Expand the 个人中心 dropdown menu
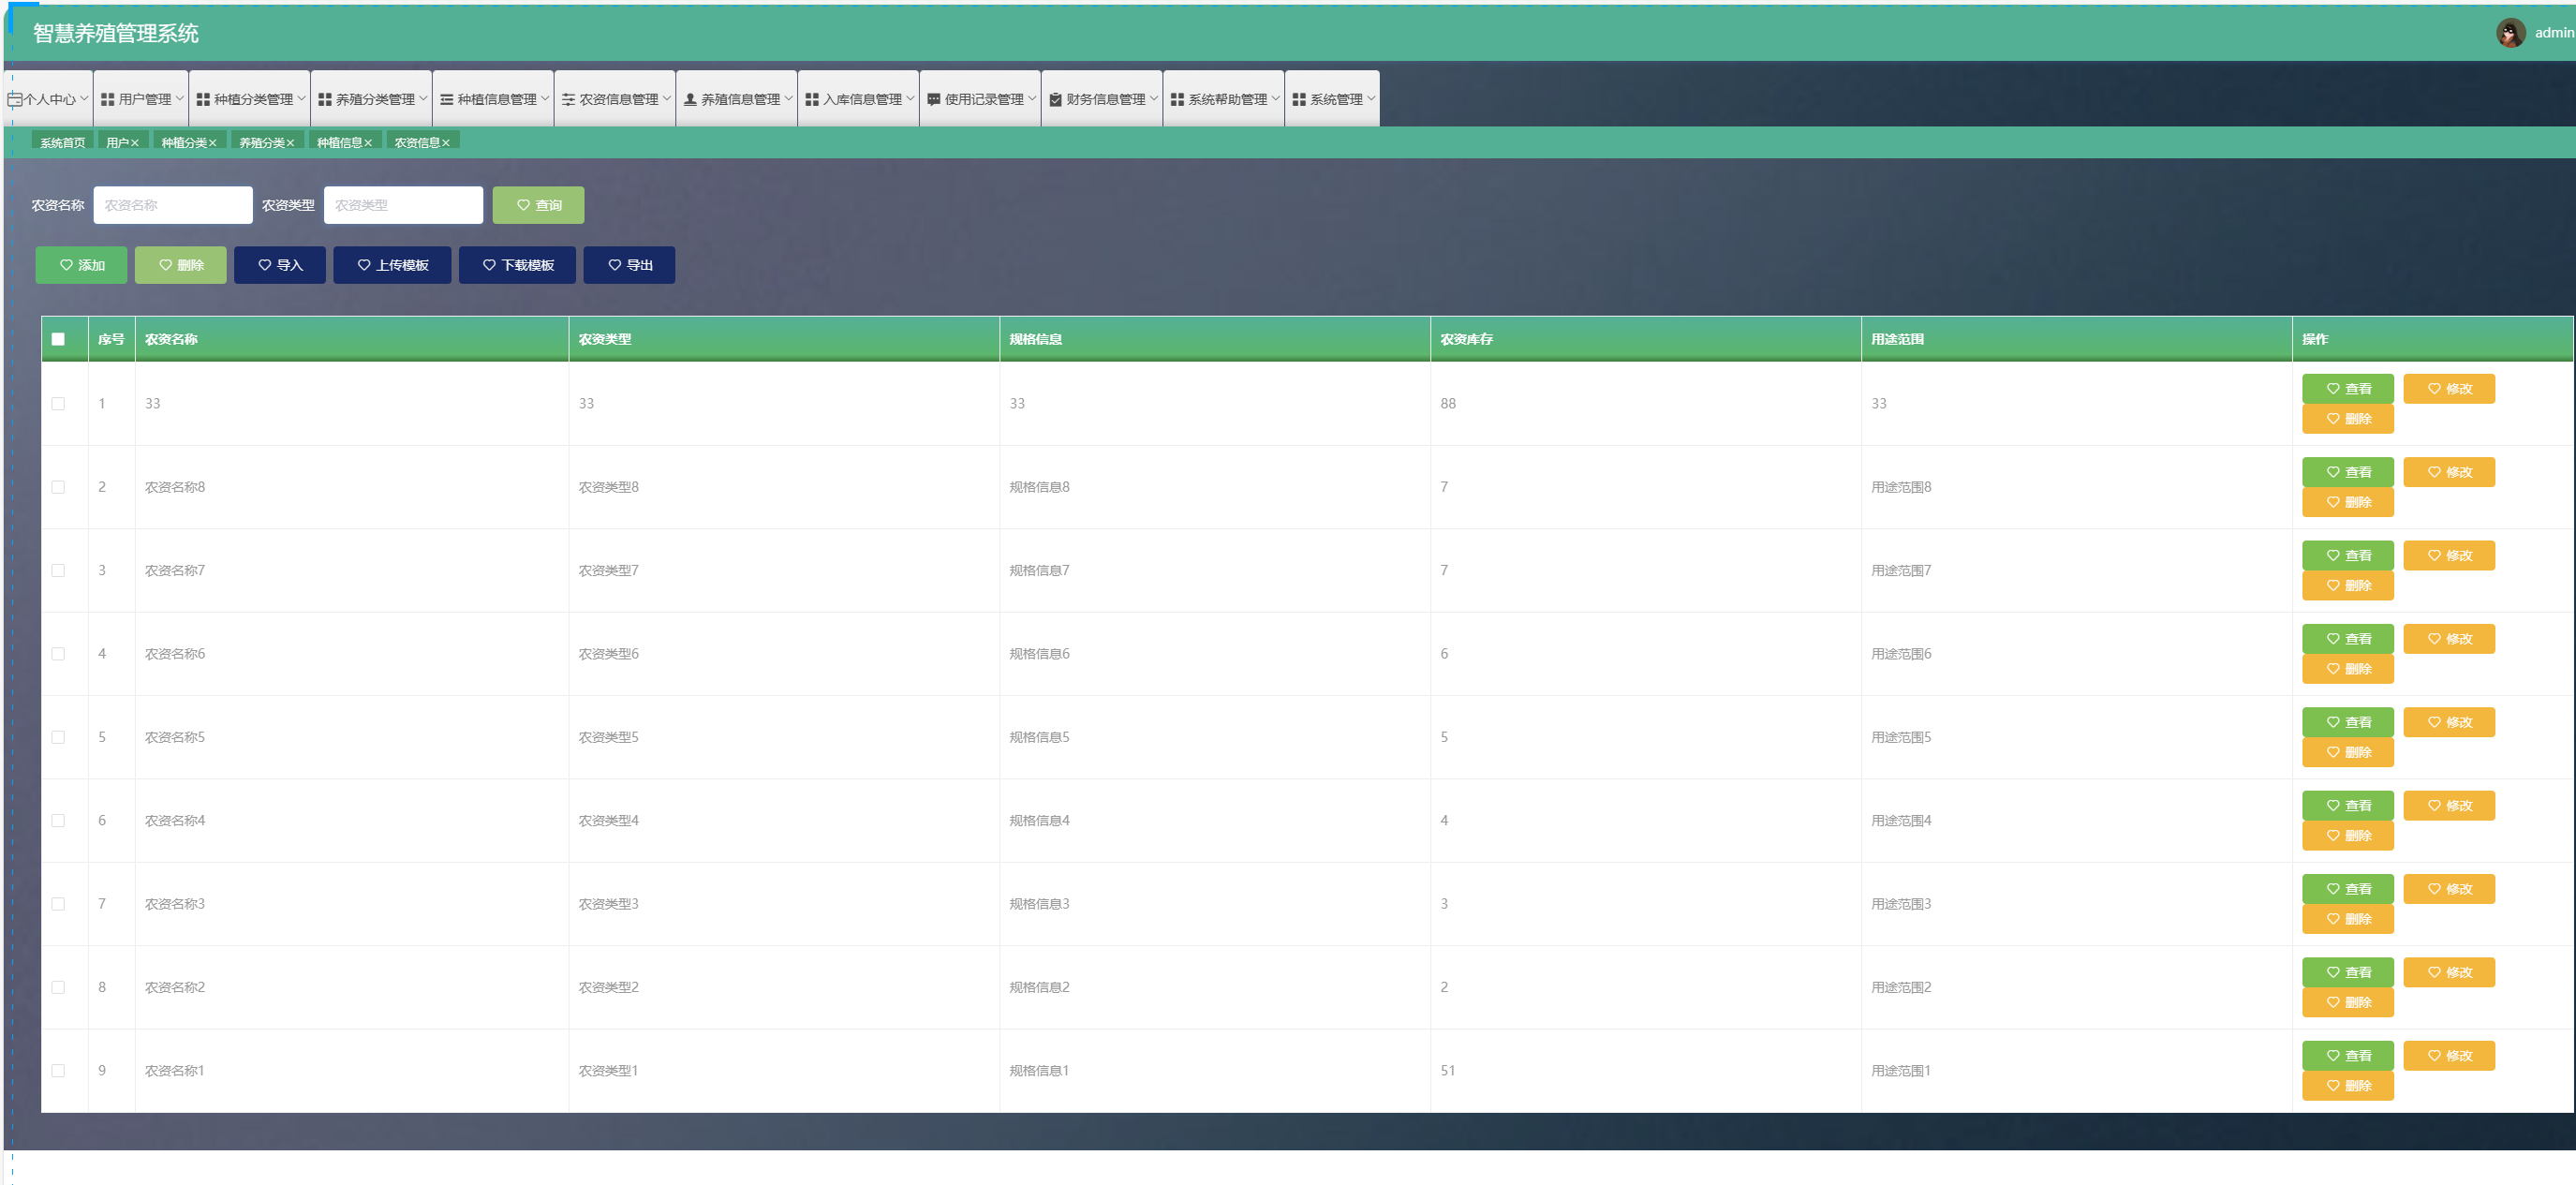2576x1185 pixels. [48, 99]
